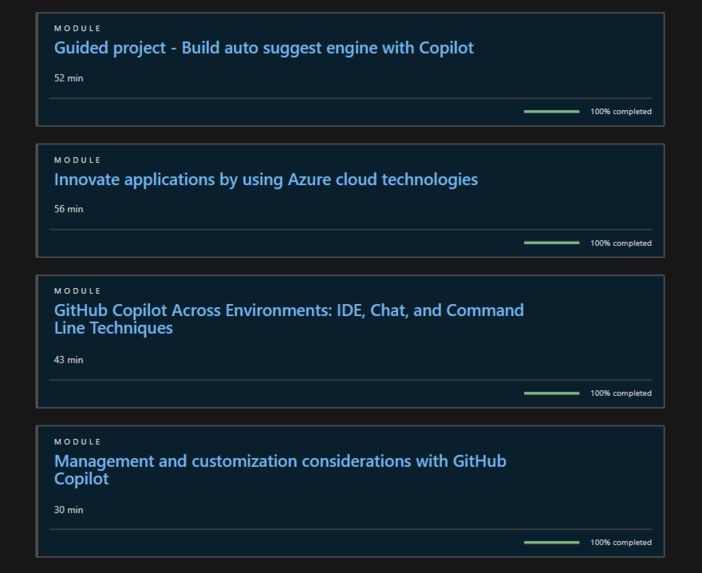The width and height of the screenshot is (702, 573).
Task: Click MODULE label above Management and customization title
Action: click(77, 442)
